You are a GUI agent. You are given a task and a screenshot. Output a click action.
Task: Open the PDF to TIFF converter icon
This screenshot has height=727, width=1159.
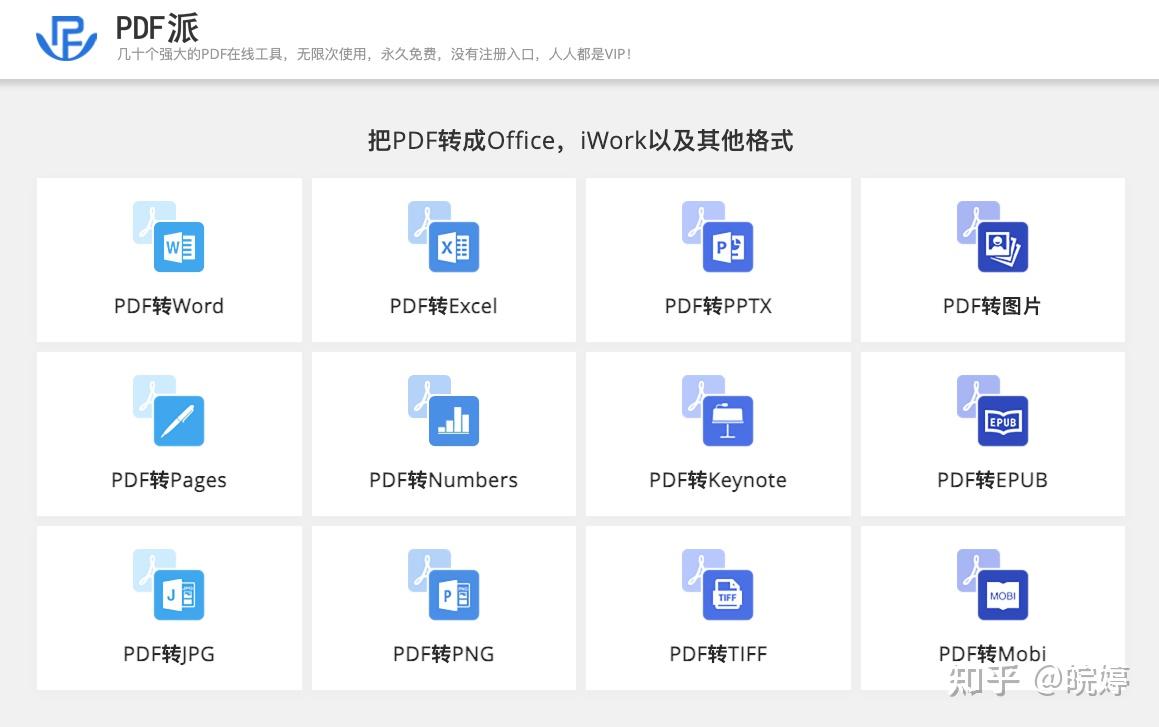pos(718,584)
